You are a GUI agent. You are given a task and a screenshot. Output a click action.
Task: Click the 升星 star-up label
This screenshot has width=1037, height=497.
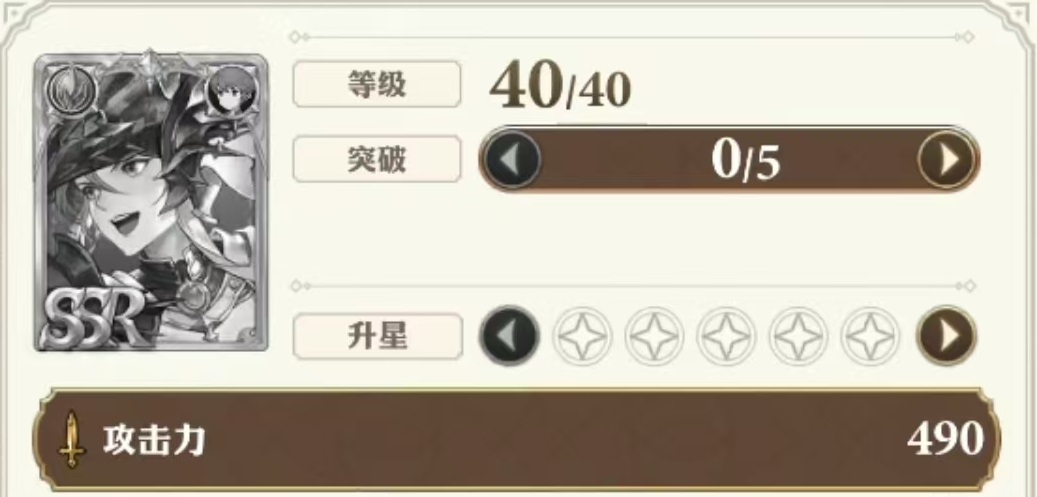click(377, 336)
